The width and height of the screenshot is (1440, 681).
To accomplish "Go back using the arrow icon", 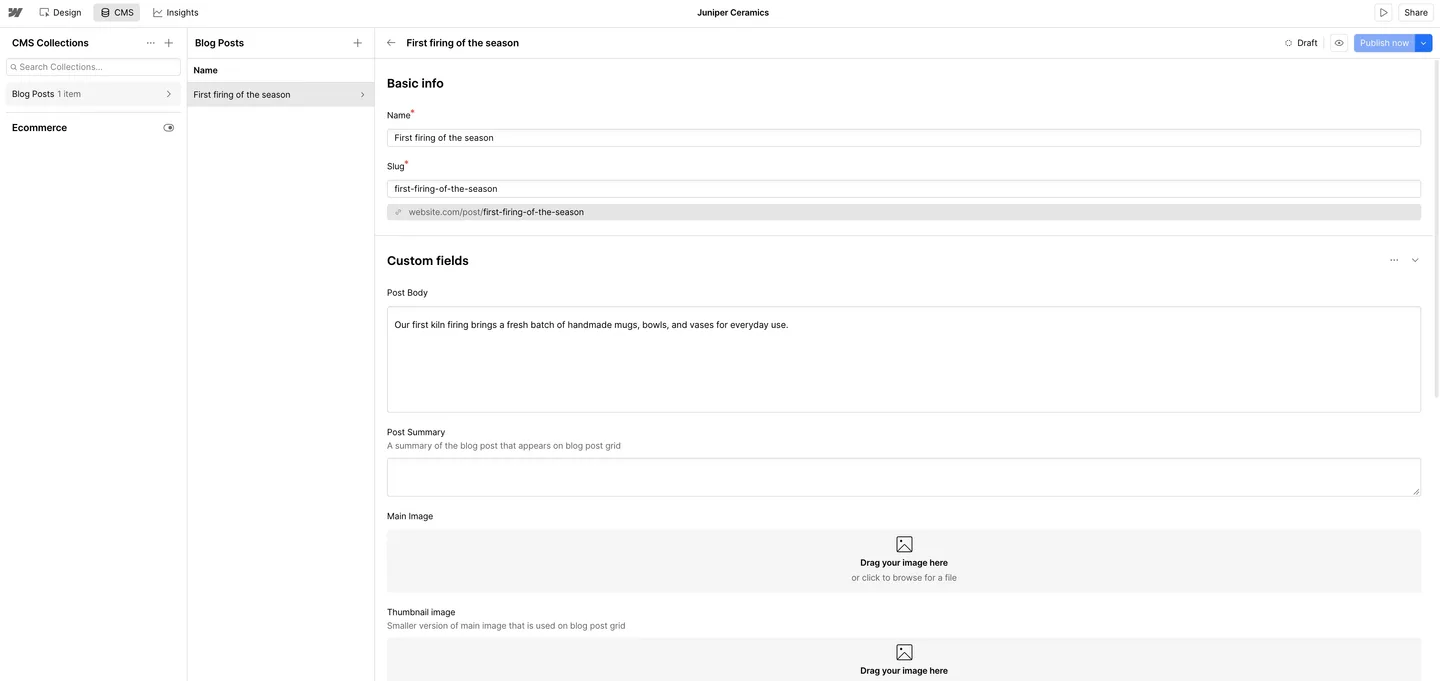I will click(391, 43).
